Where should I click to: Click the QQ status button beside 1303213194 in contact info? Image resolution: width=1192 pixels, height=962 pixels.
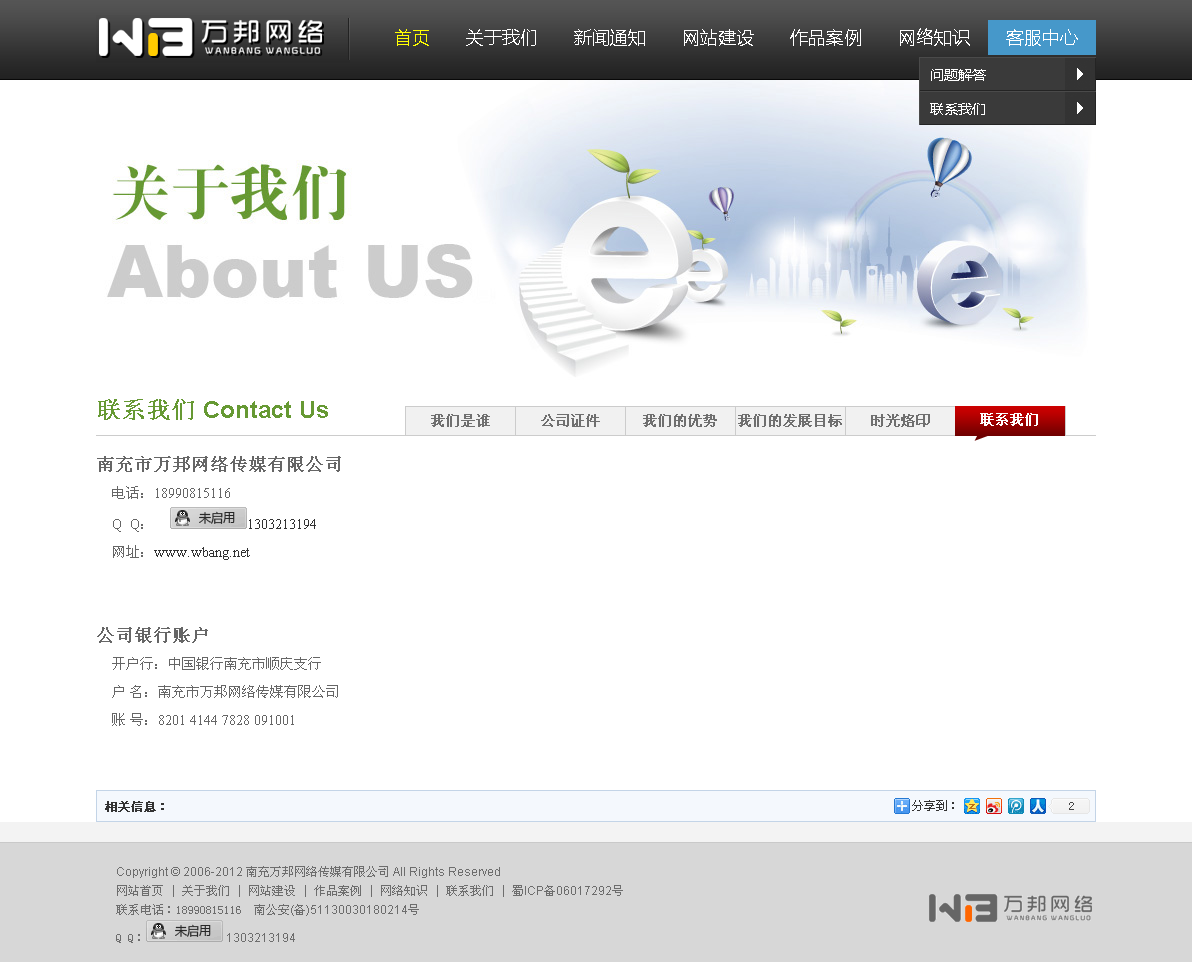(x=208, y=518)
